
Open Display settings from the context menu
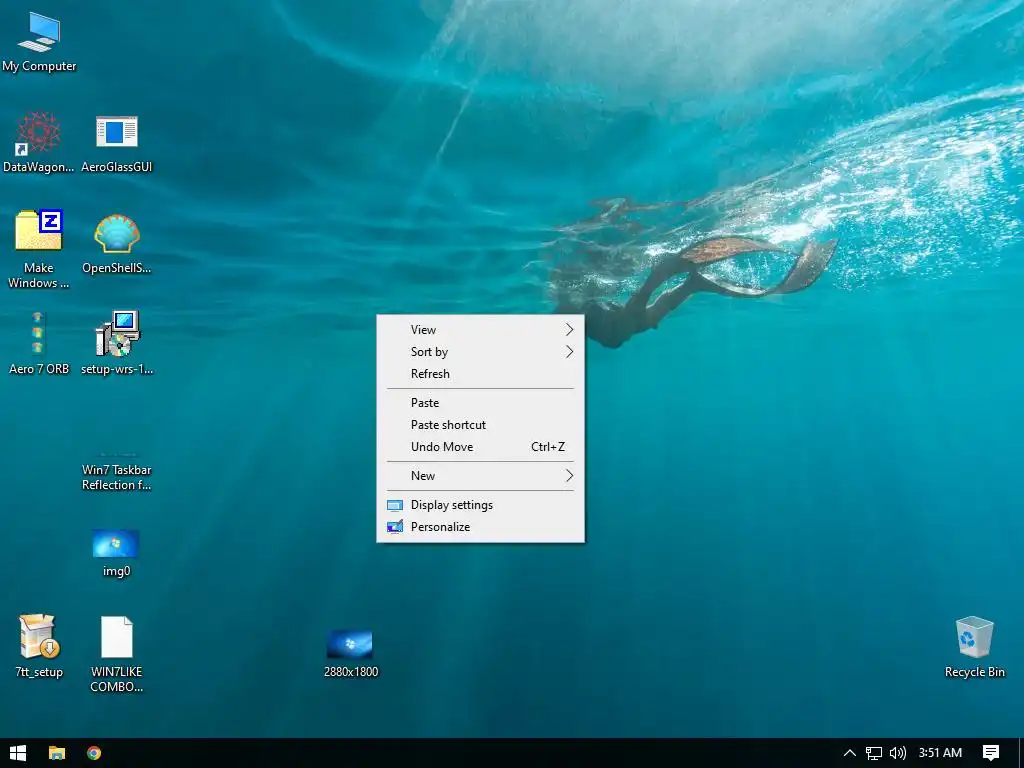(481, 505)
